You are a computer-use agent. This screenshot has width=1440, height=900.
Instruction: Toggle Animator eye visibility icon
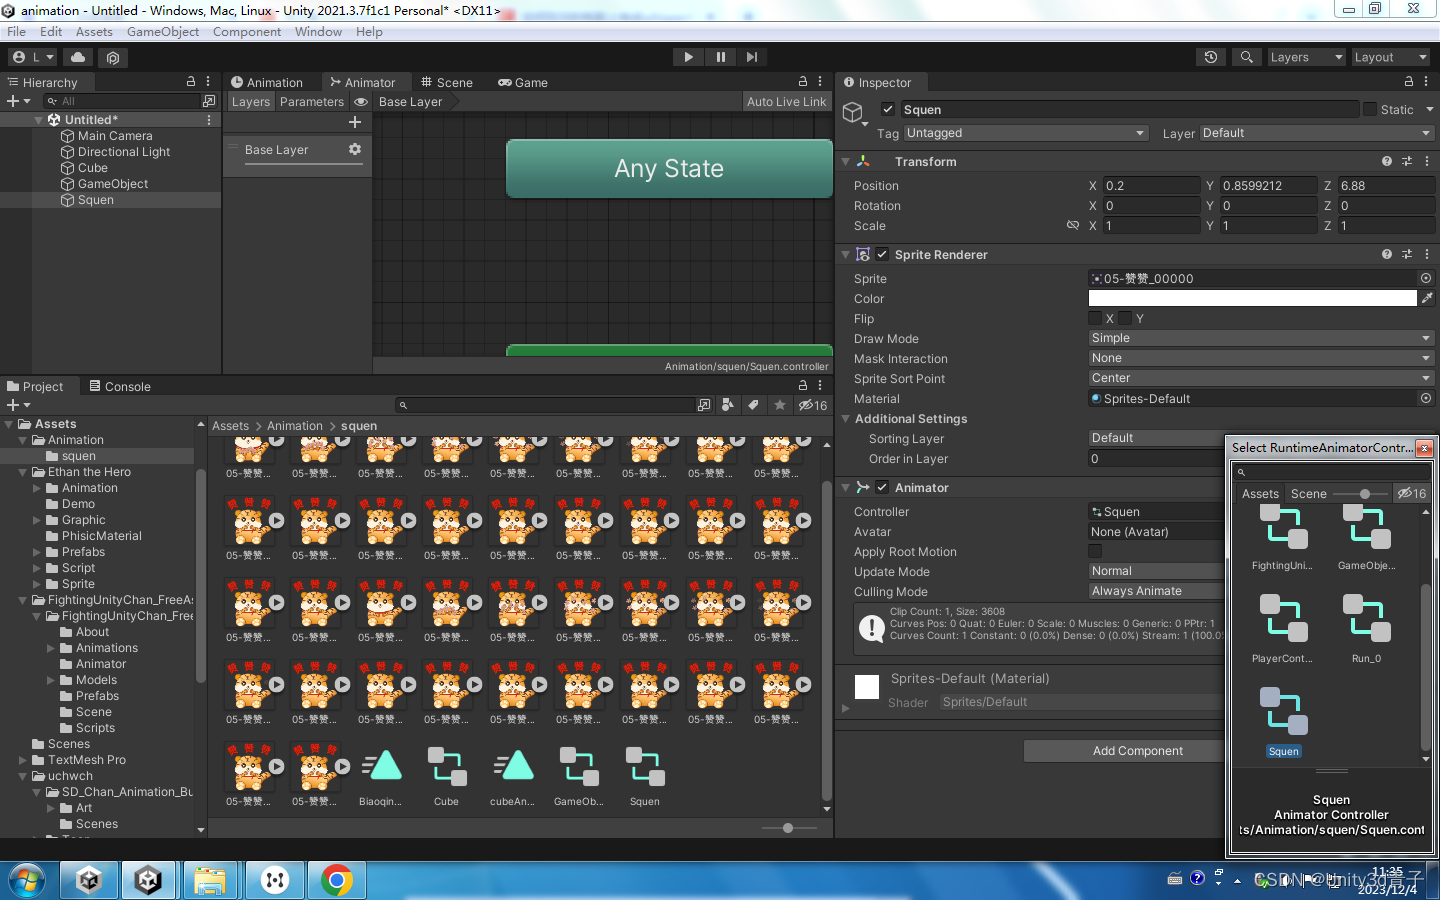[361, 101]
